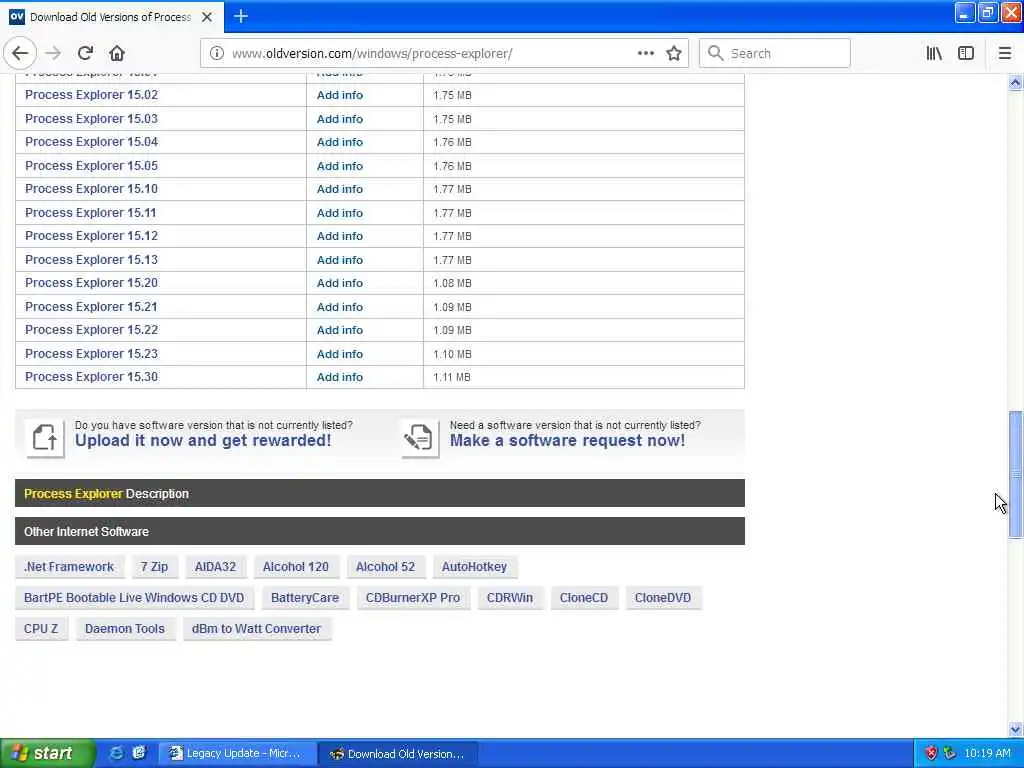The image size is (1024, 768).
Task: Open the Alcohol 52 tag
Action: [385, 567]
